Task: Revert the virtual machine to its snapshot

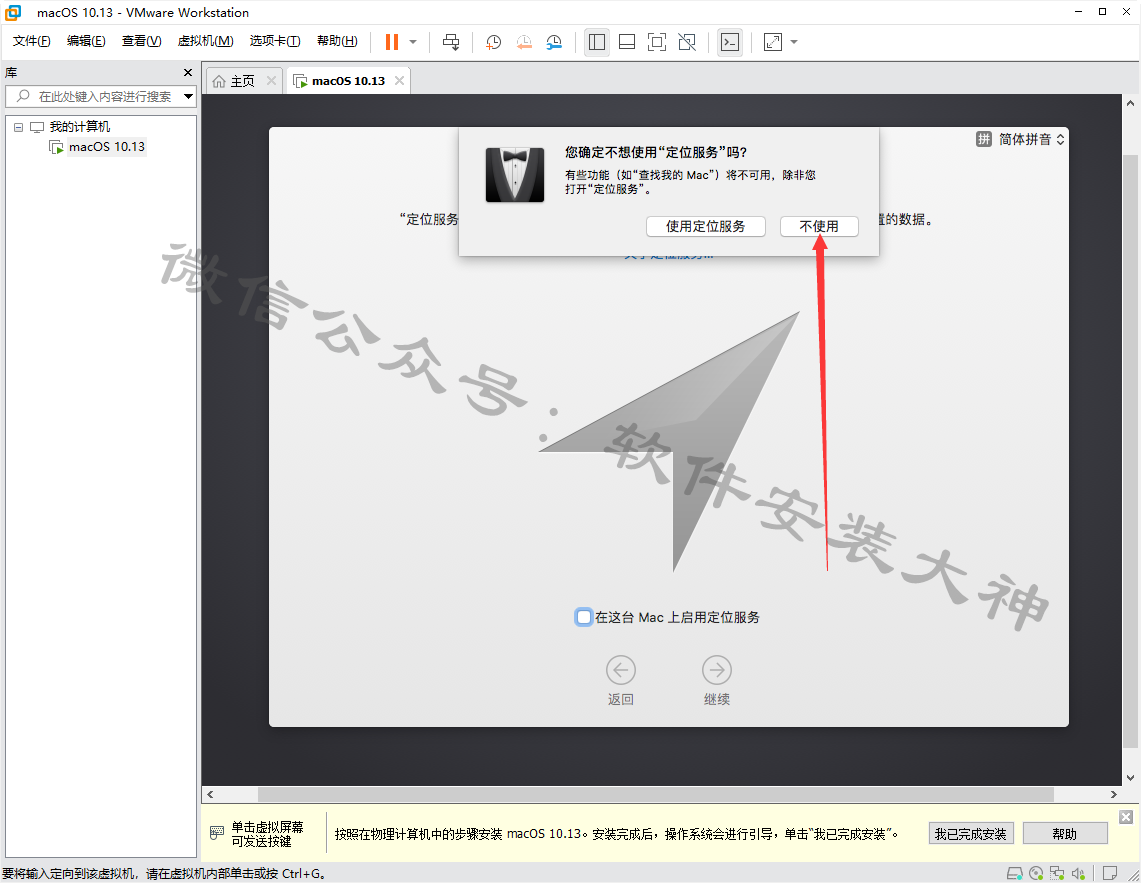Action: click(524, 42)
